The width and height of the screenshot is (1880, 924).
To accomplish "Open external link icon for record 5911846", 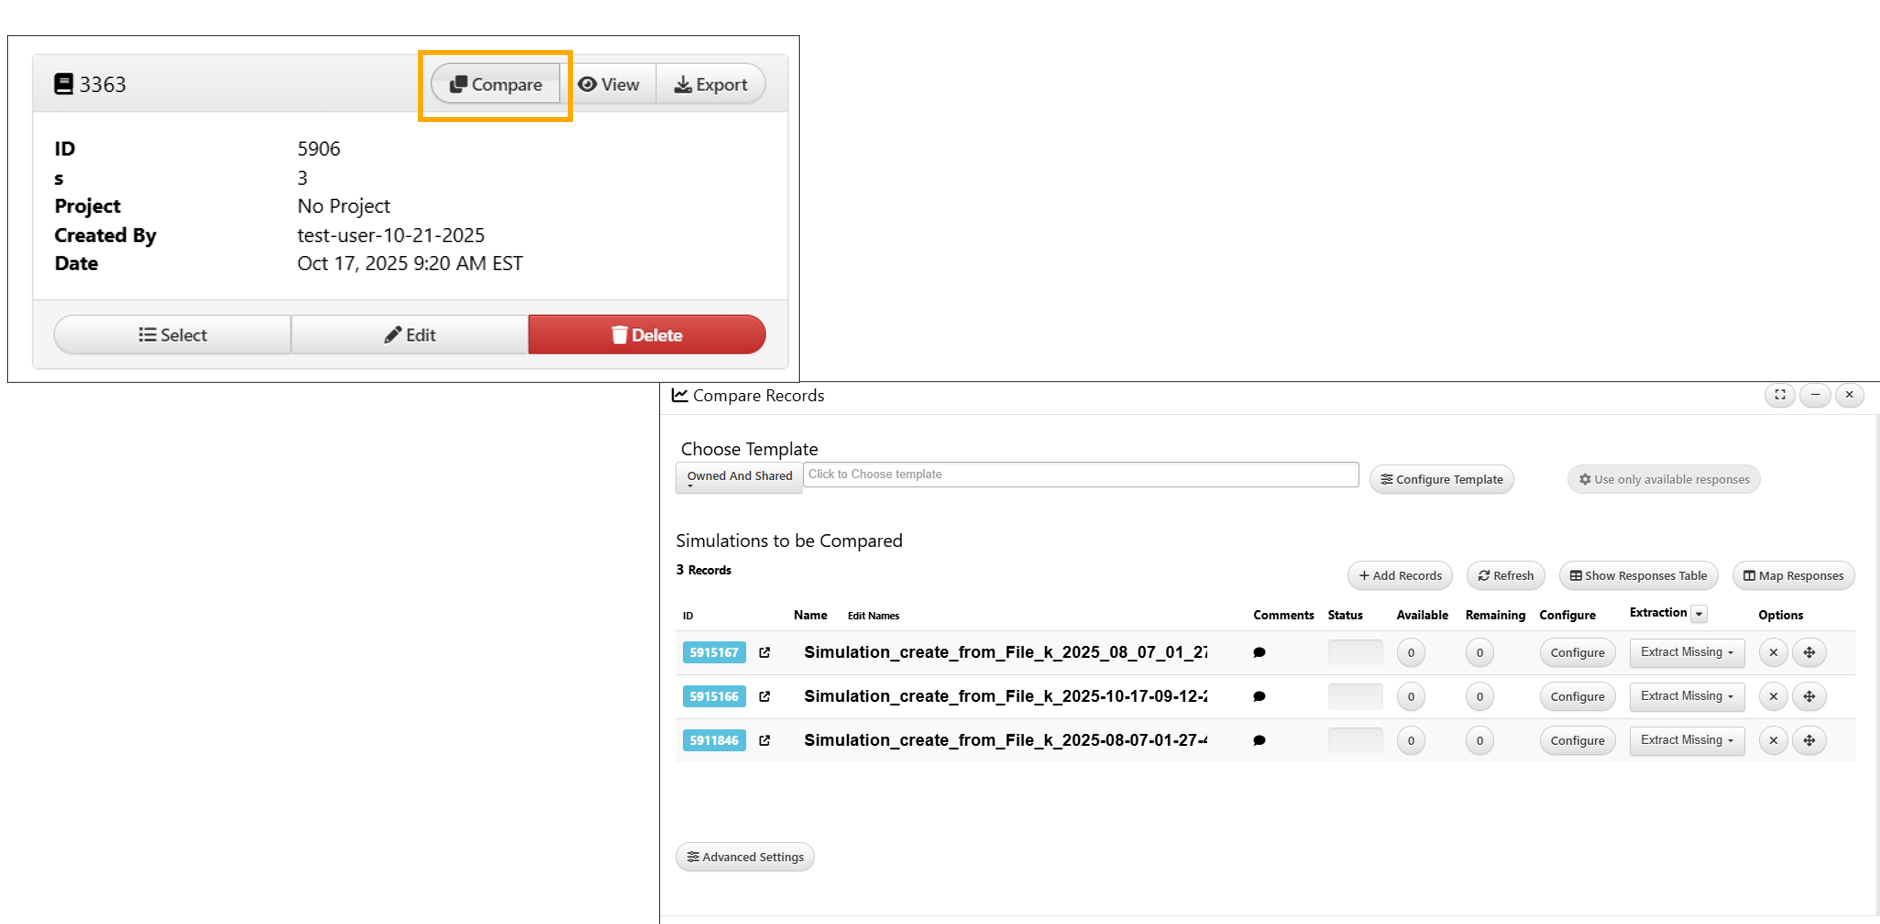I will click(x=765, y=741).
